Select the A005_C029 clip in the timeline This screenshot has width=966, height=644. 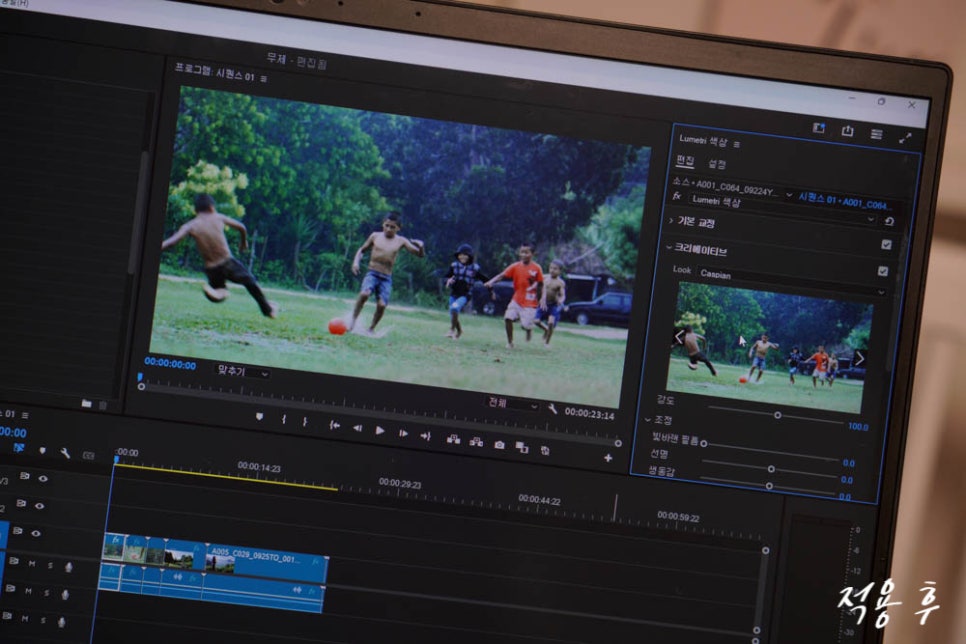coord(266,561)
